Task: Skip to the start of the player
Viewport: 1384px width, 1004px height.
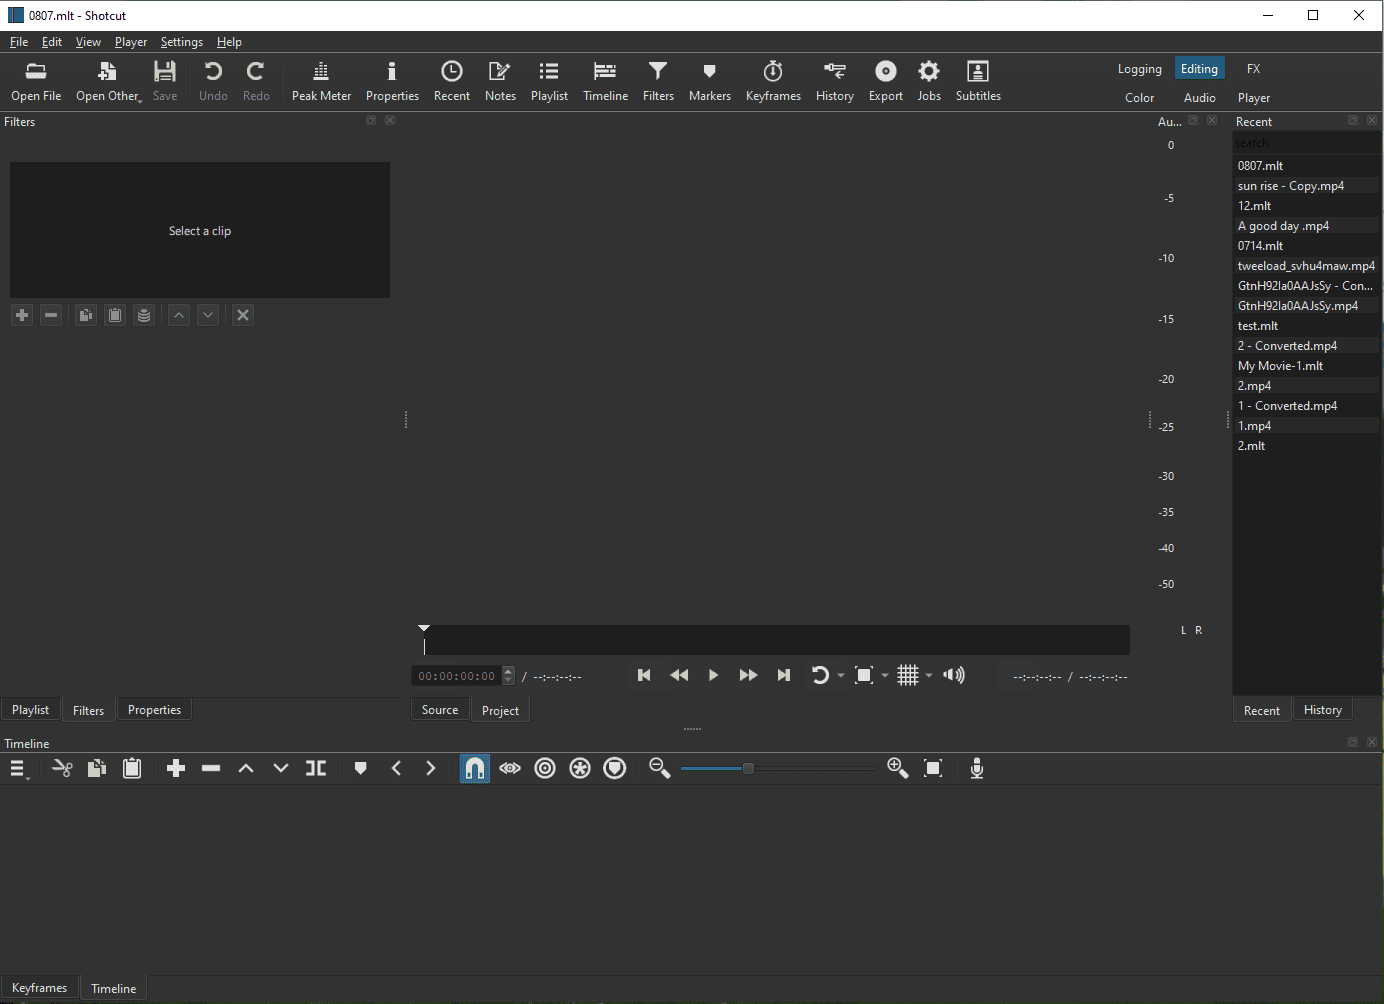Action: 644,675
